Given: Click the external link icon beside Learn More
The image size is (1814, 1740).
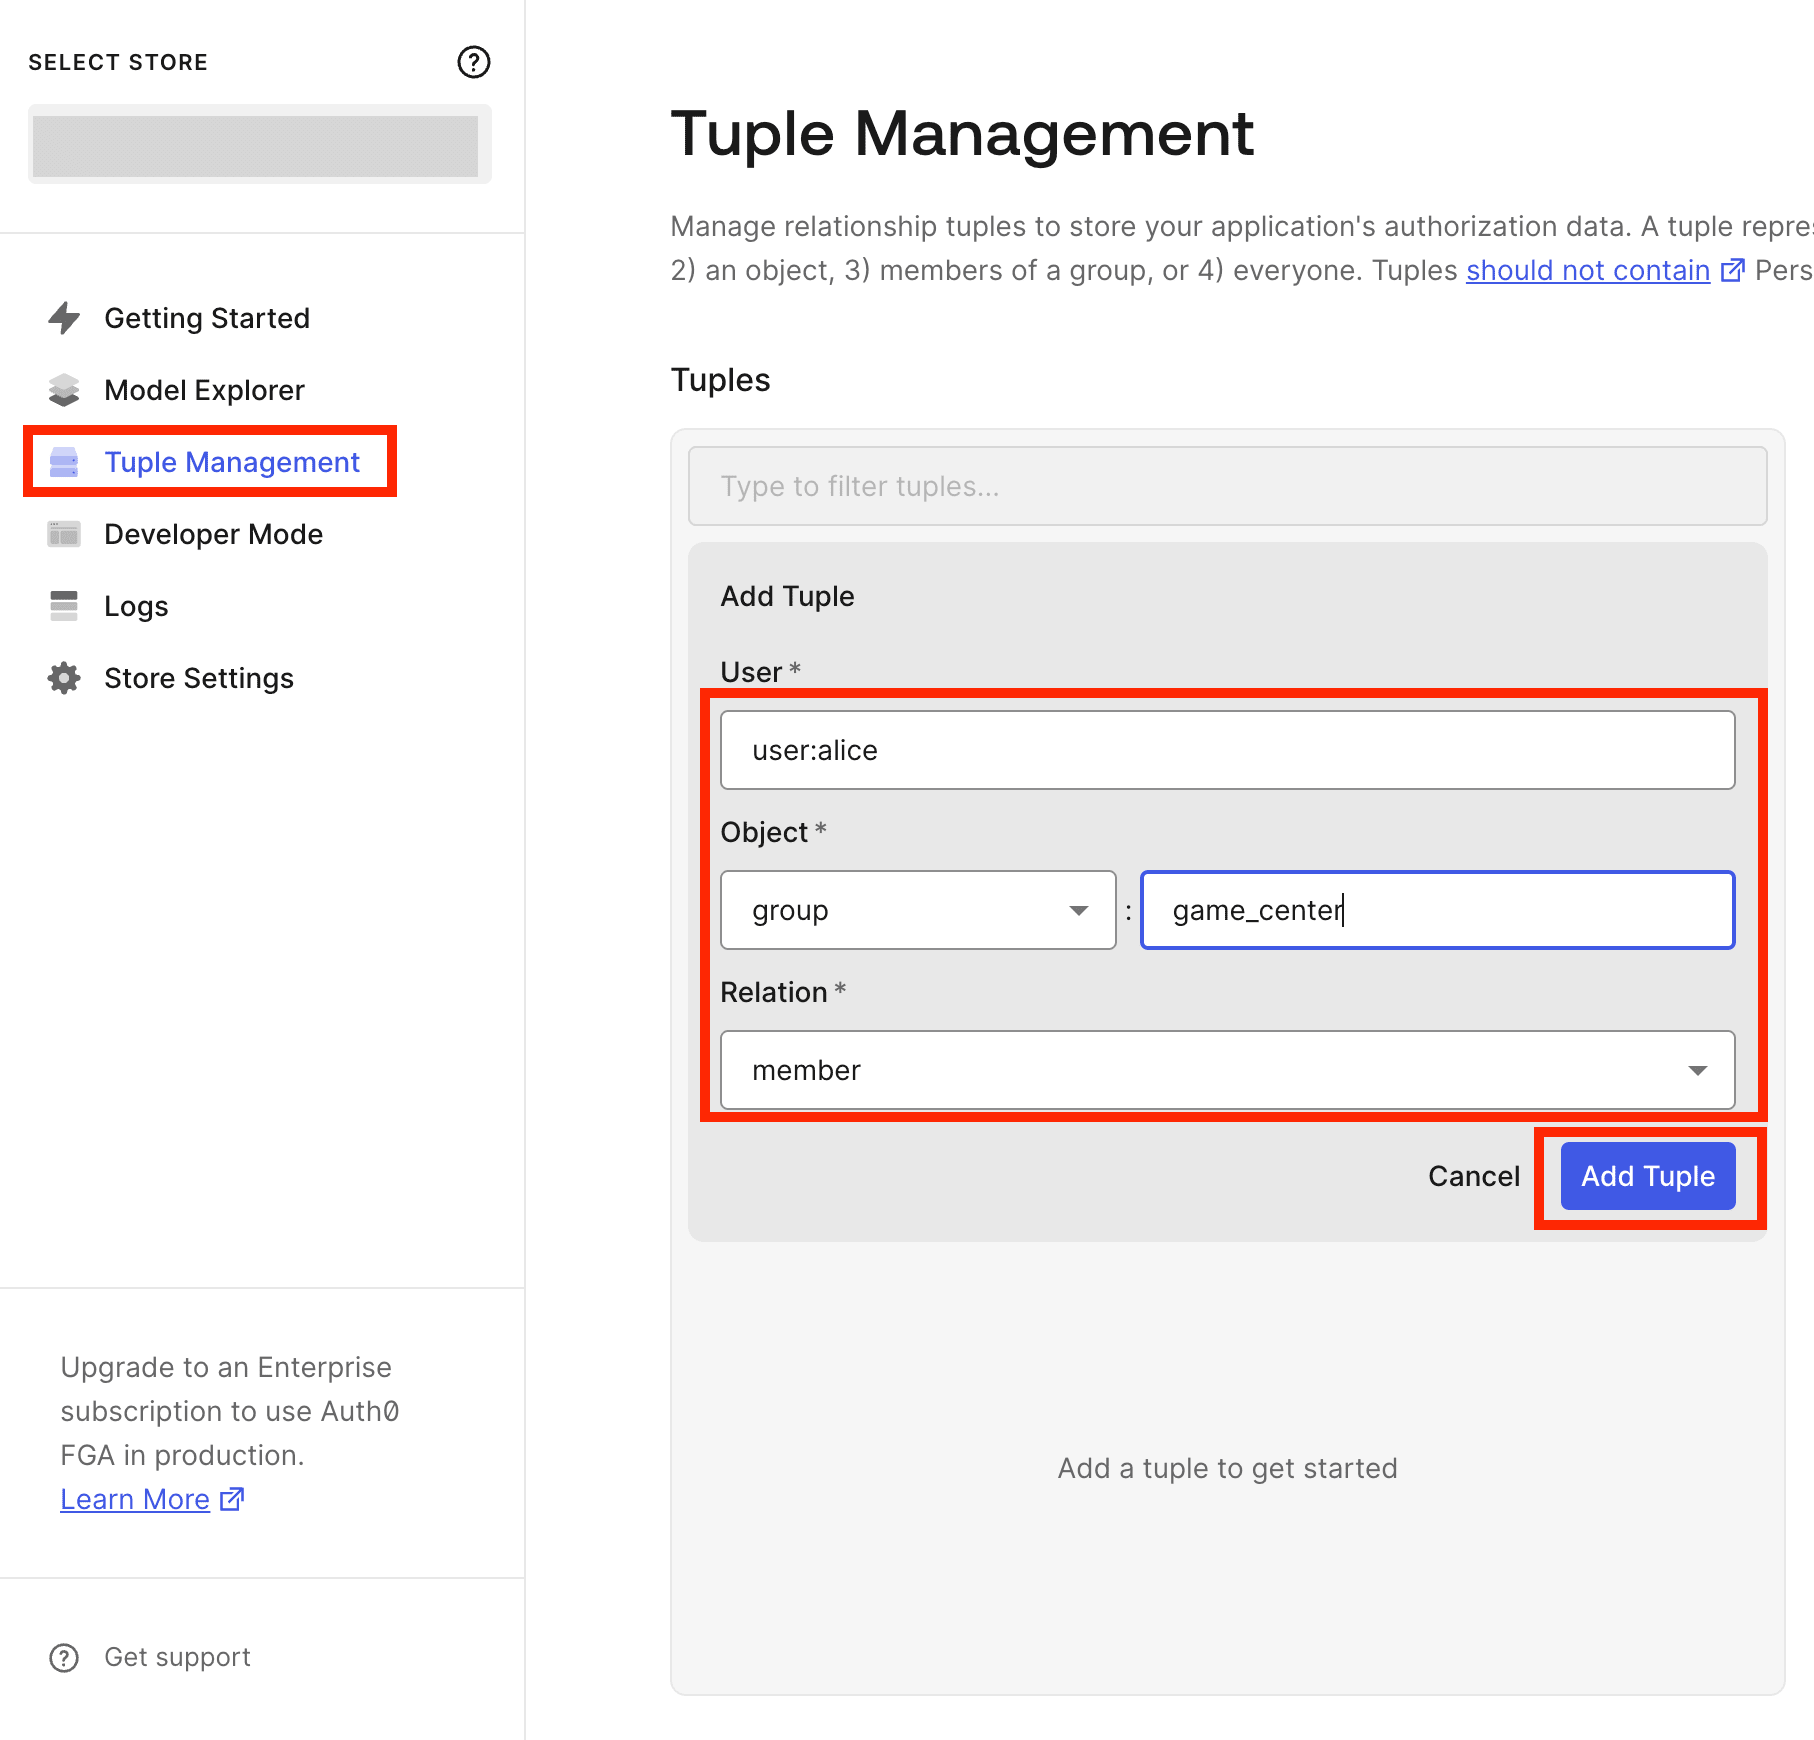Looking at the screenshot, I should coord(232,1499).
